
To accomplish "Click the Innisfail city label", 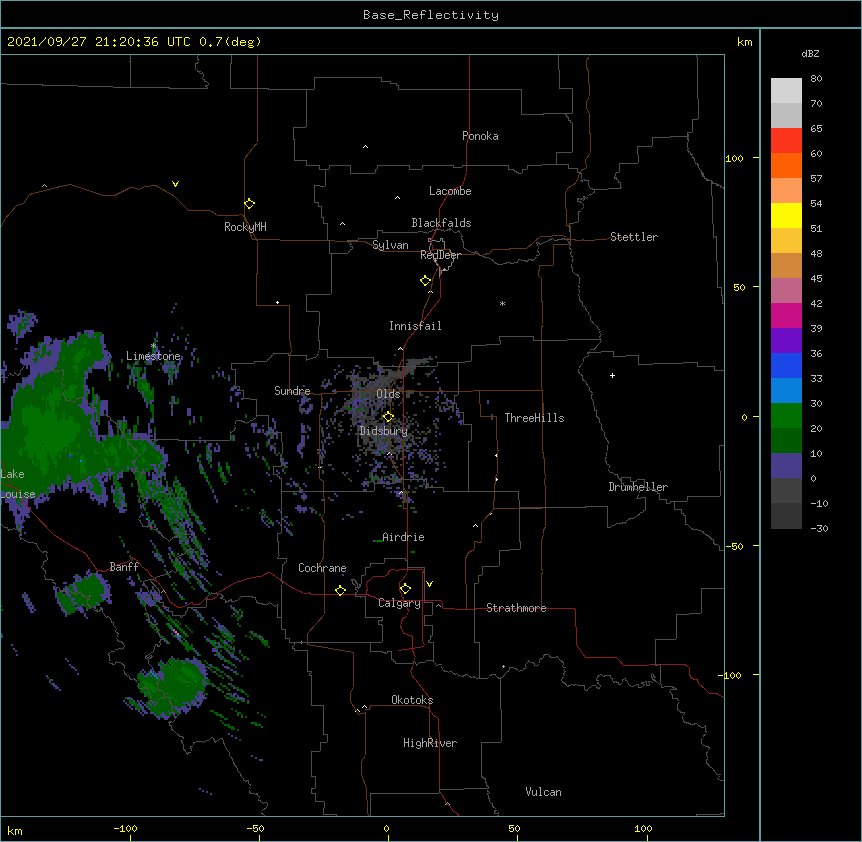I will (x=415, y=326).
